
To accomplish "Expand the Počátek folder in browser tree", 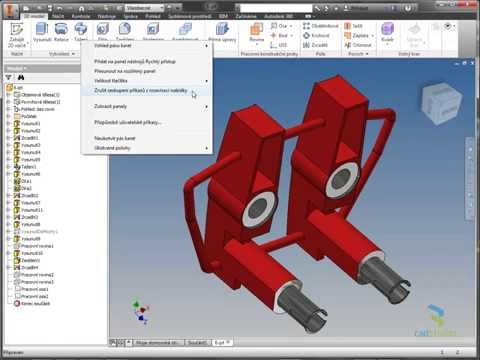I will click(9, 116).
